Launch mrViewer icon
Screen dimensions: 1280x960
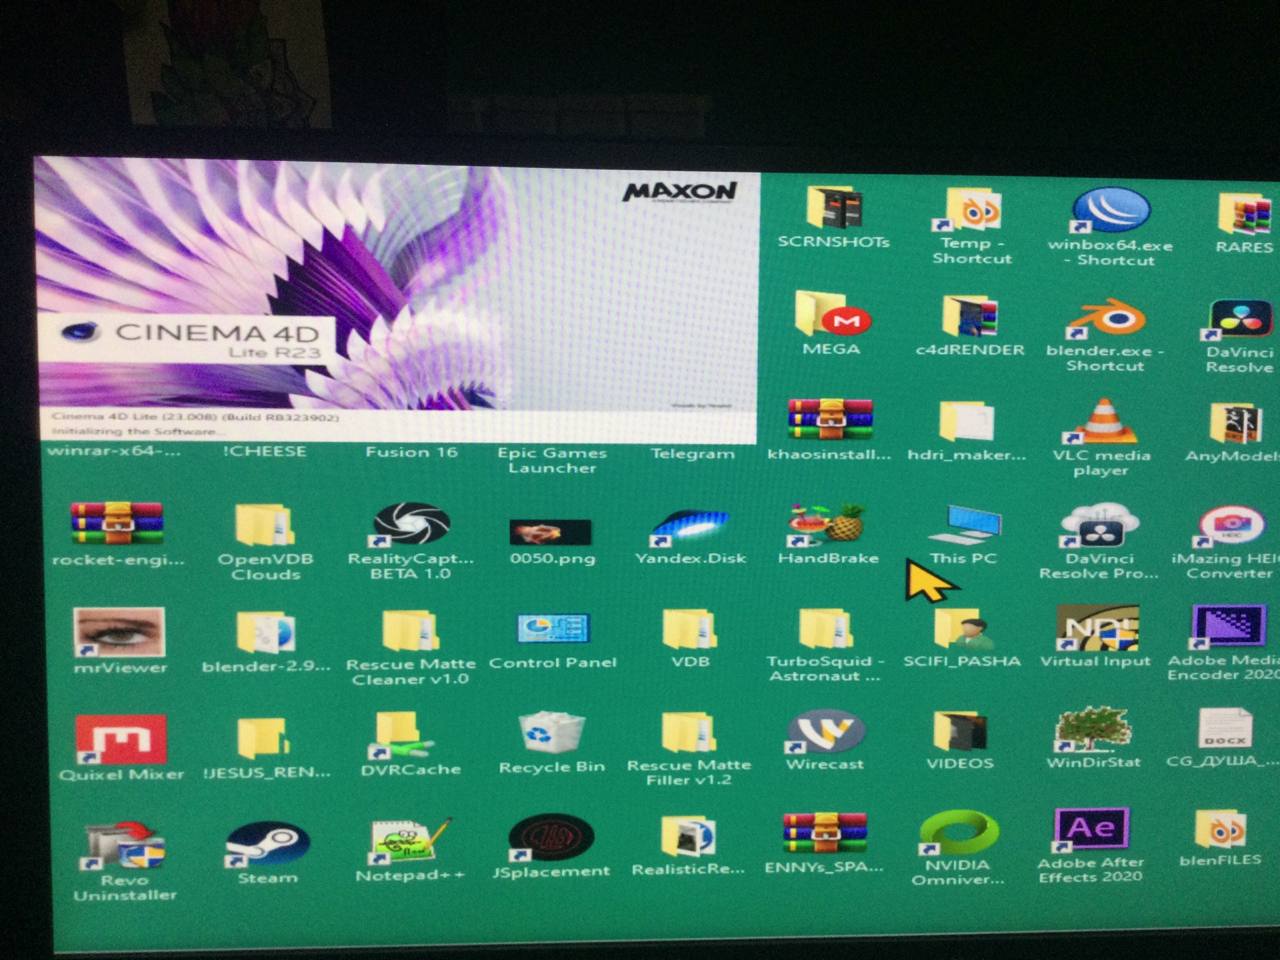pos(120,632)
